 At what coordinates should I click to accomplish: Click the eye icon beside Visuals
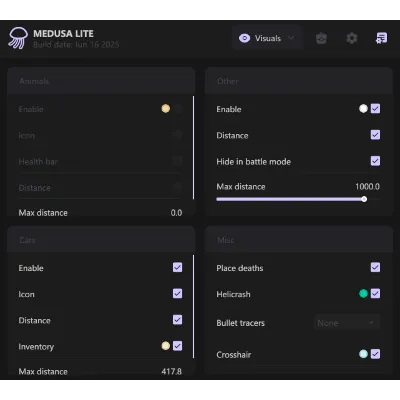(244, 38)
